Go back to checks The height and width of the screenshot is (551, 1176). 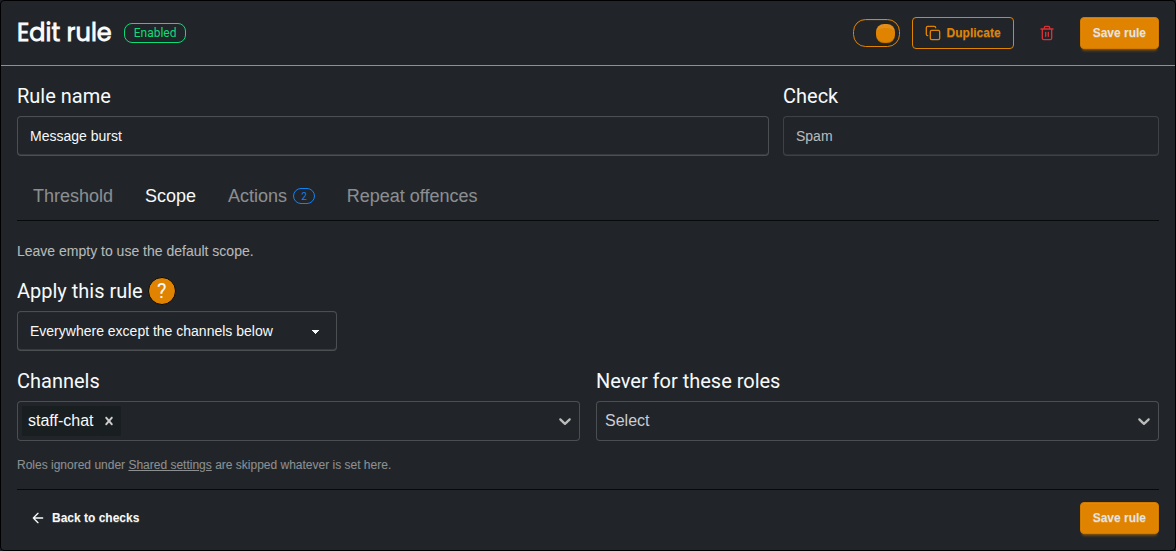coord(86,518)
